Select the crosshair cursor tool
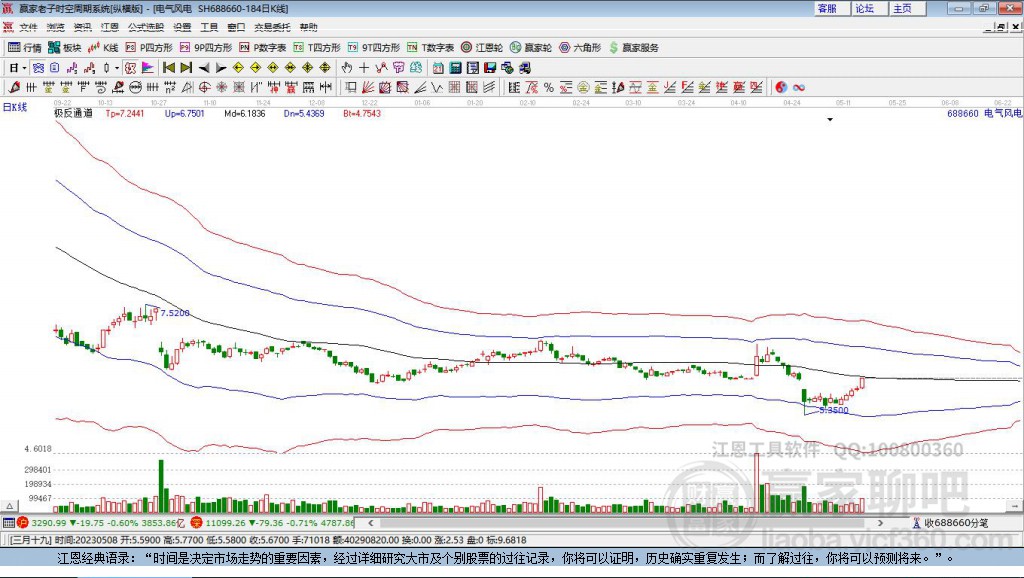Viewport: 1024px width, 578px height. click(364, 68)
